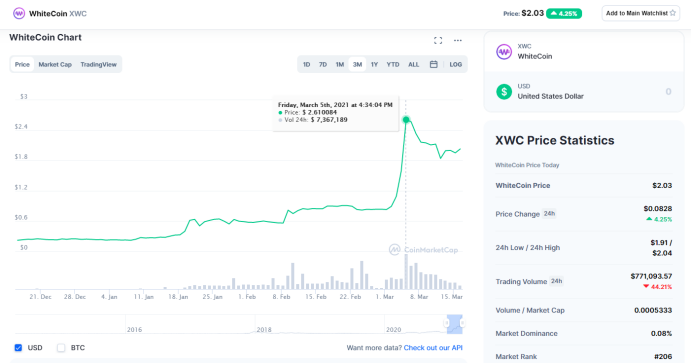This screenshot has width=691, height=363.
Task: Switch to the TradingView tab
Action: 99,64
